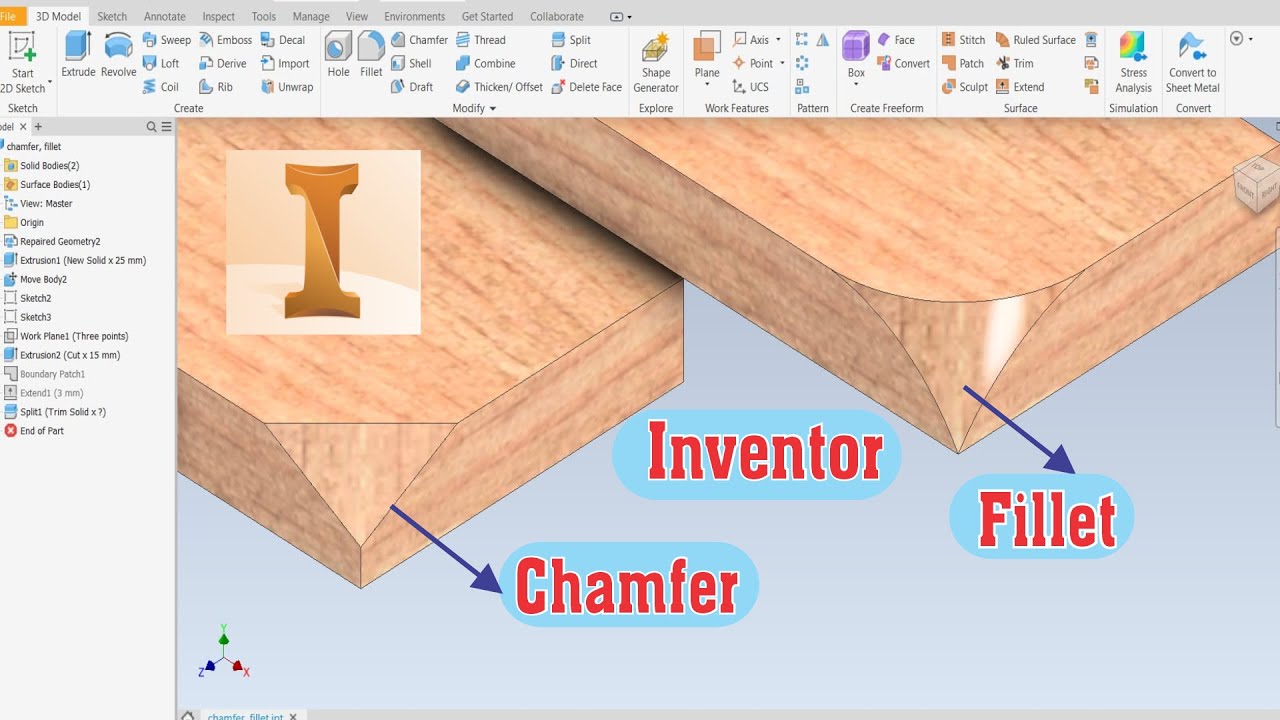Click Convert to Sheet Metal
This screenshot has width=1280, height=720.
coord(1192,62)
